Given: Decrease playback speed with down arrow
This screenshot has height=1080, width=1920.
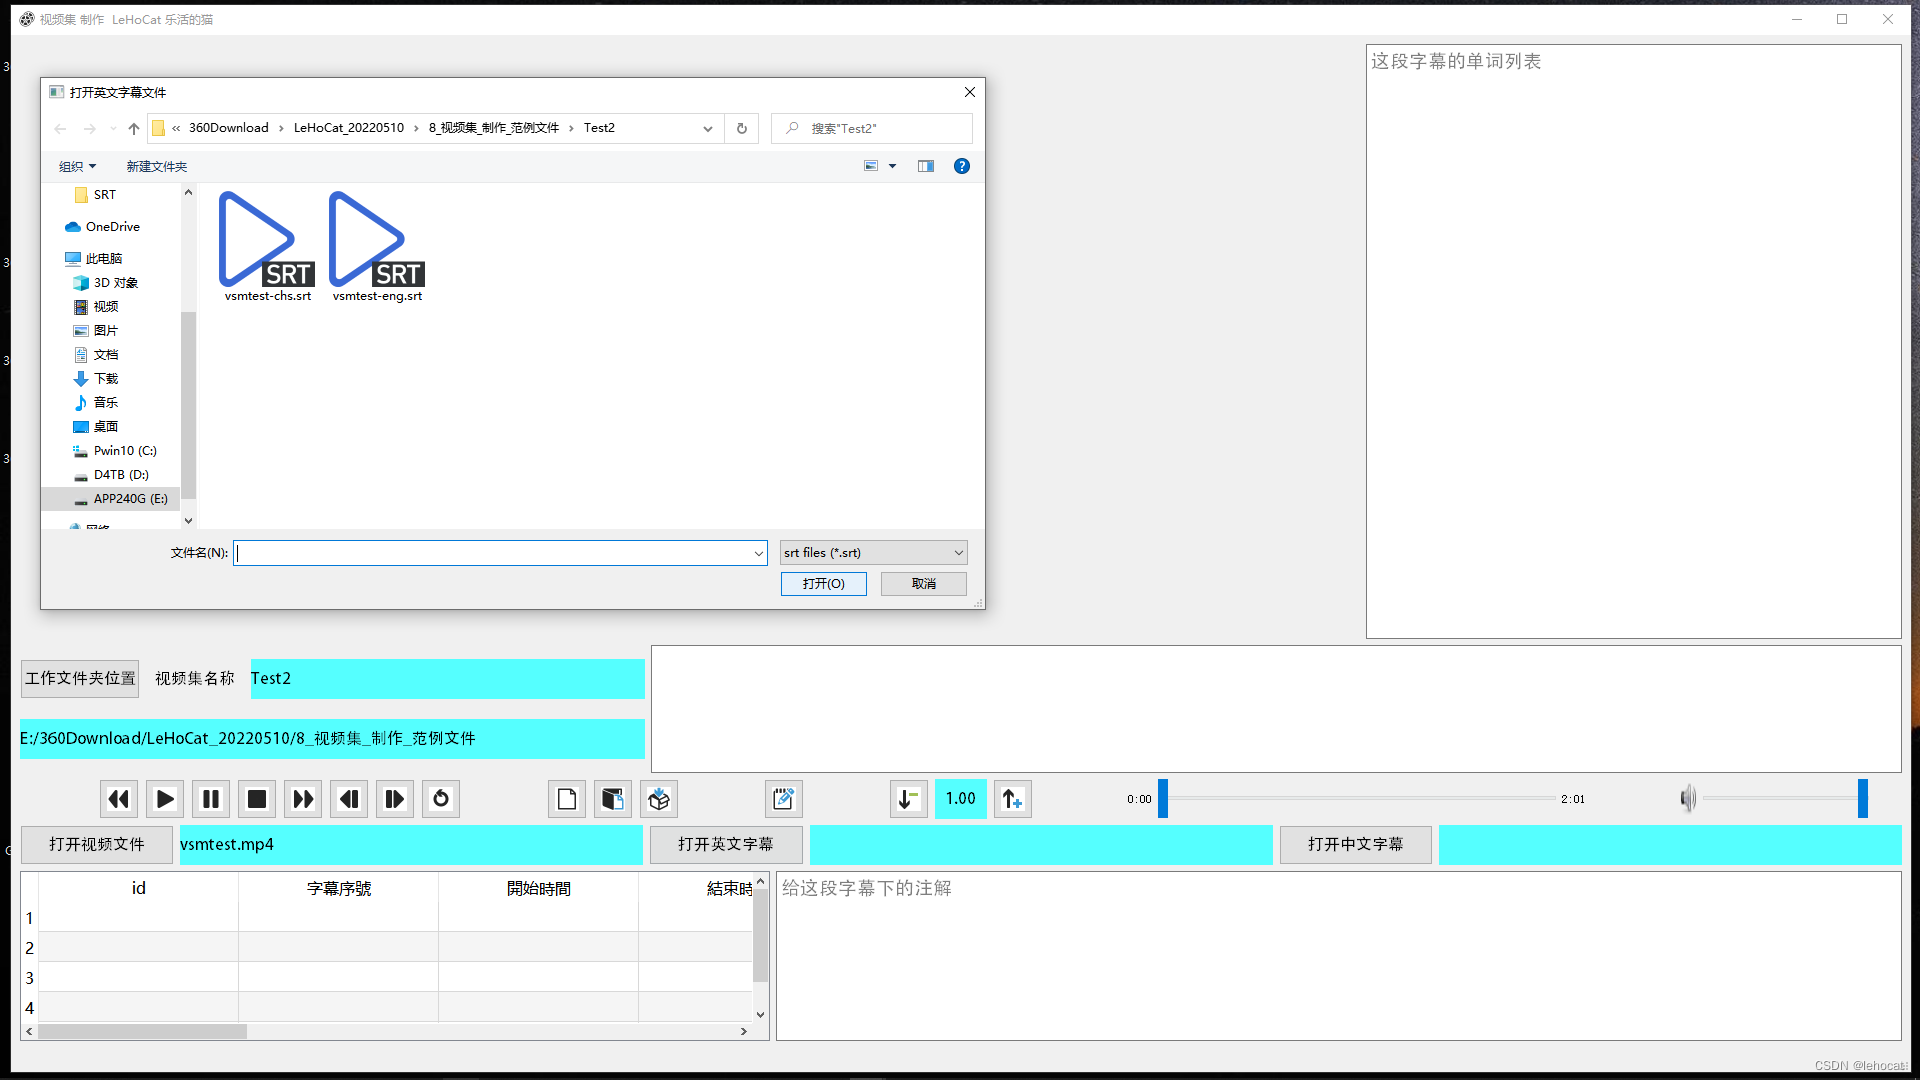Looking at the screenshot, I should coord(908,799).
